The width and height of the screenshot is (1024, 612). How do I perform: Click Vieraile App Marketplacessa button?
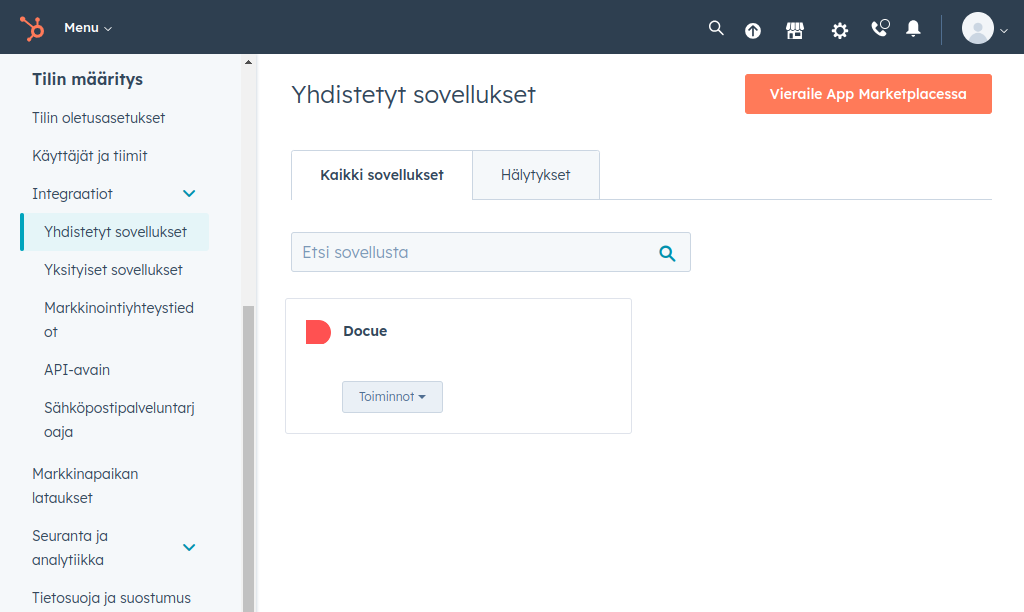tap(868, 94)
